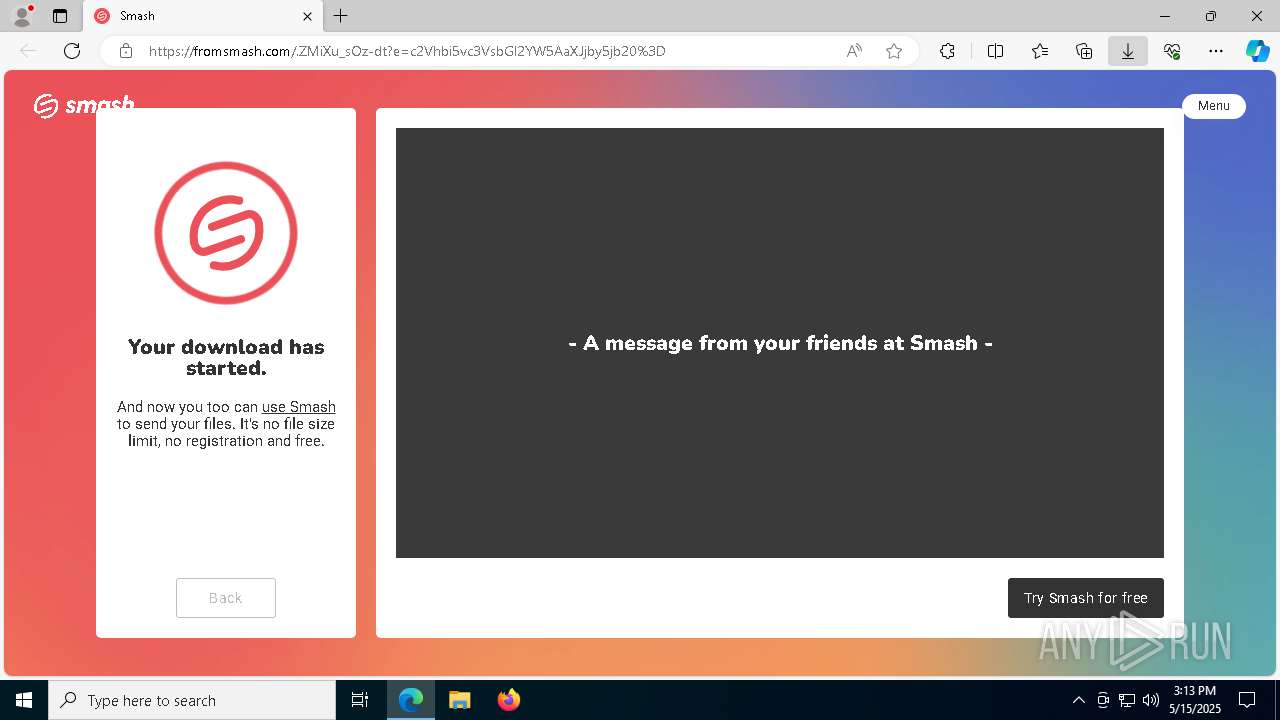Open the Collections icon
Image resolution: width=1280 pixels, height=720 pixels.
click(1084, 51)
